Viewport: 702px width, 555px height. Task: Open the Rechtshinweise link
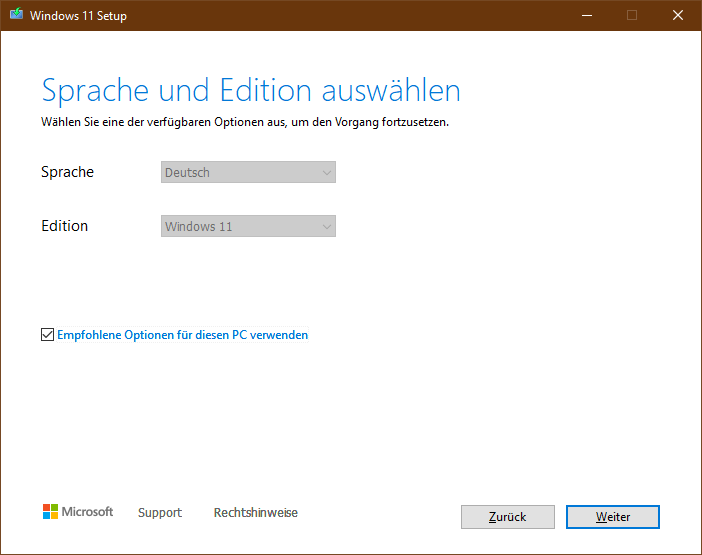(x=256, y=512)
